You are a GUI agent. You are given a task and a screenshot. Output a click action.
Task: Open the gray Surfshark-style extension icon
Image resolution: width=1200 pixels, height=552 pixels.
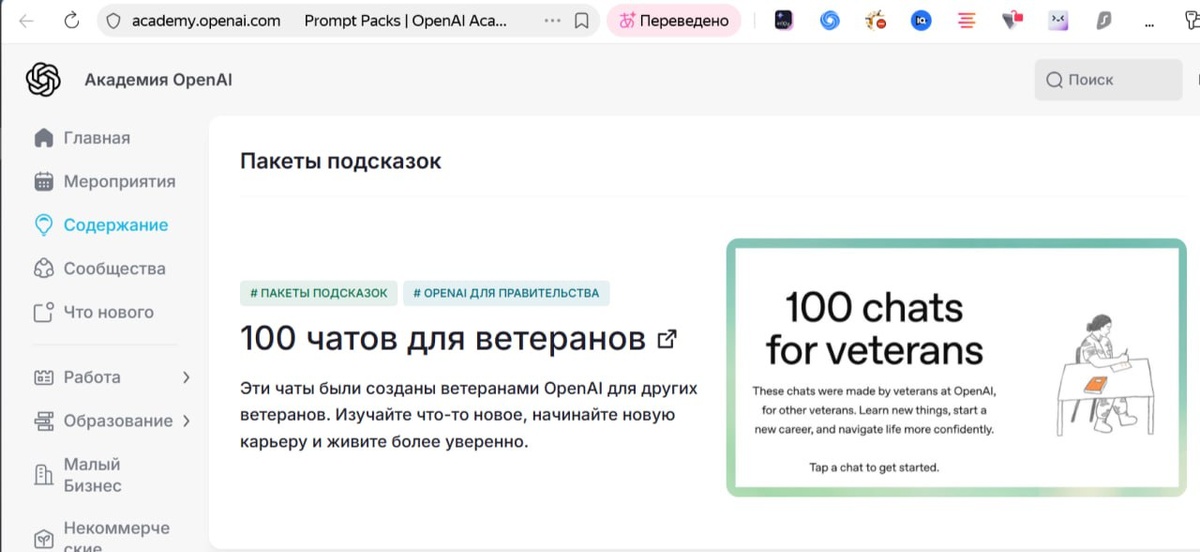(1104, 20)
